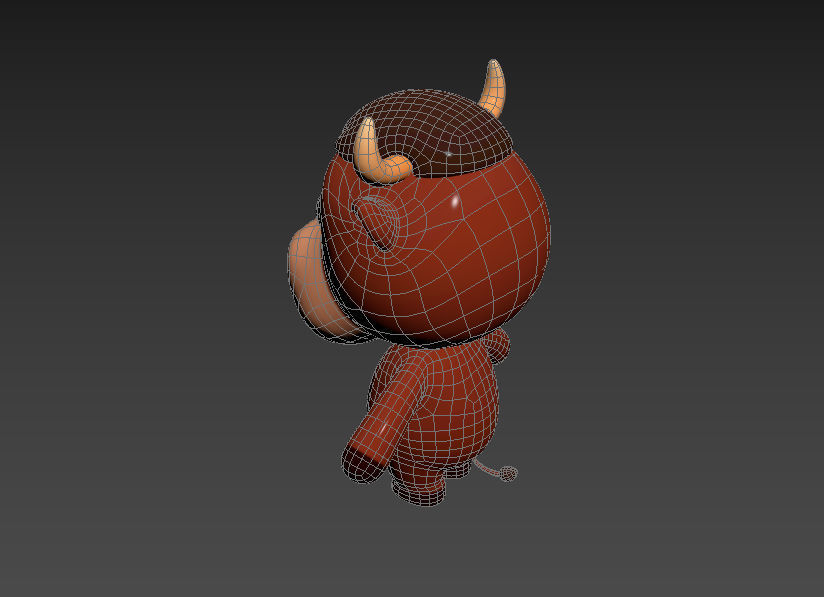Select the curled tail tip

click(508, 474)
